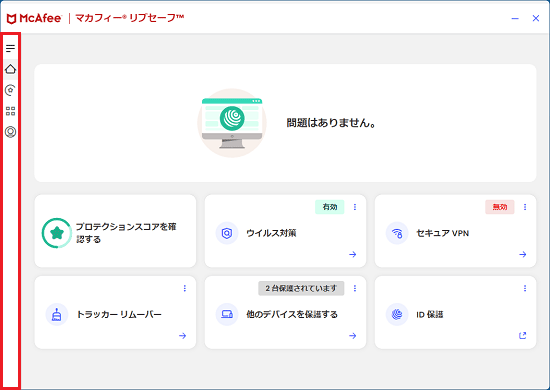Open more options for ID 保護 card
Image resolution: width=550 pixels, height=390 pixels.
(525, 288)
